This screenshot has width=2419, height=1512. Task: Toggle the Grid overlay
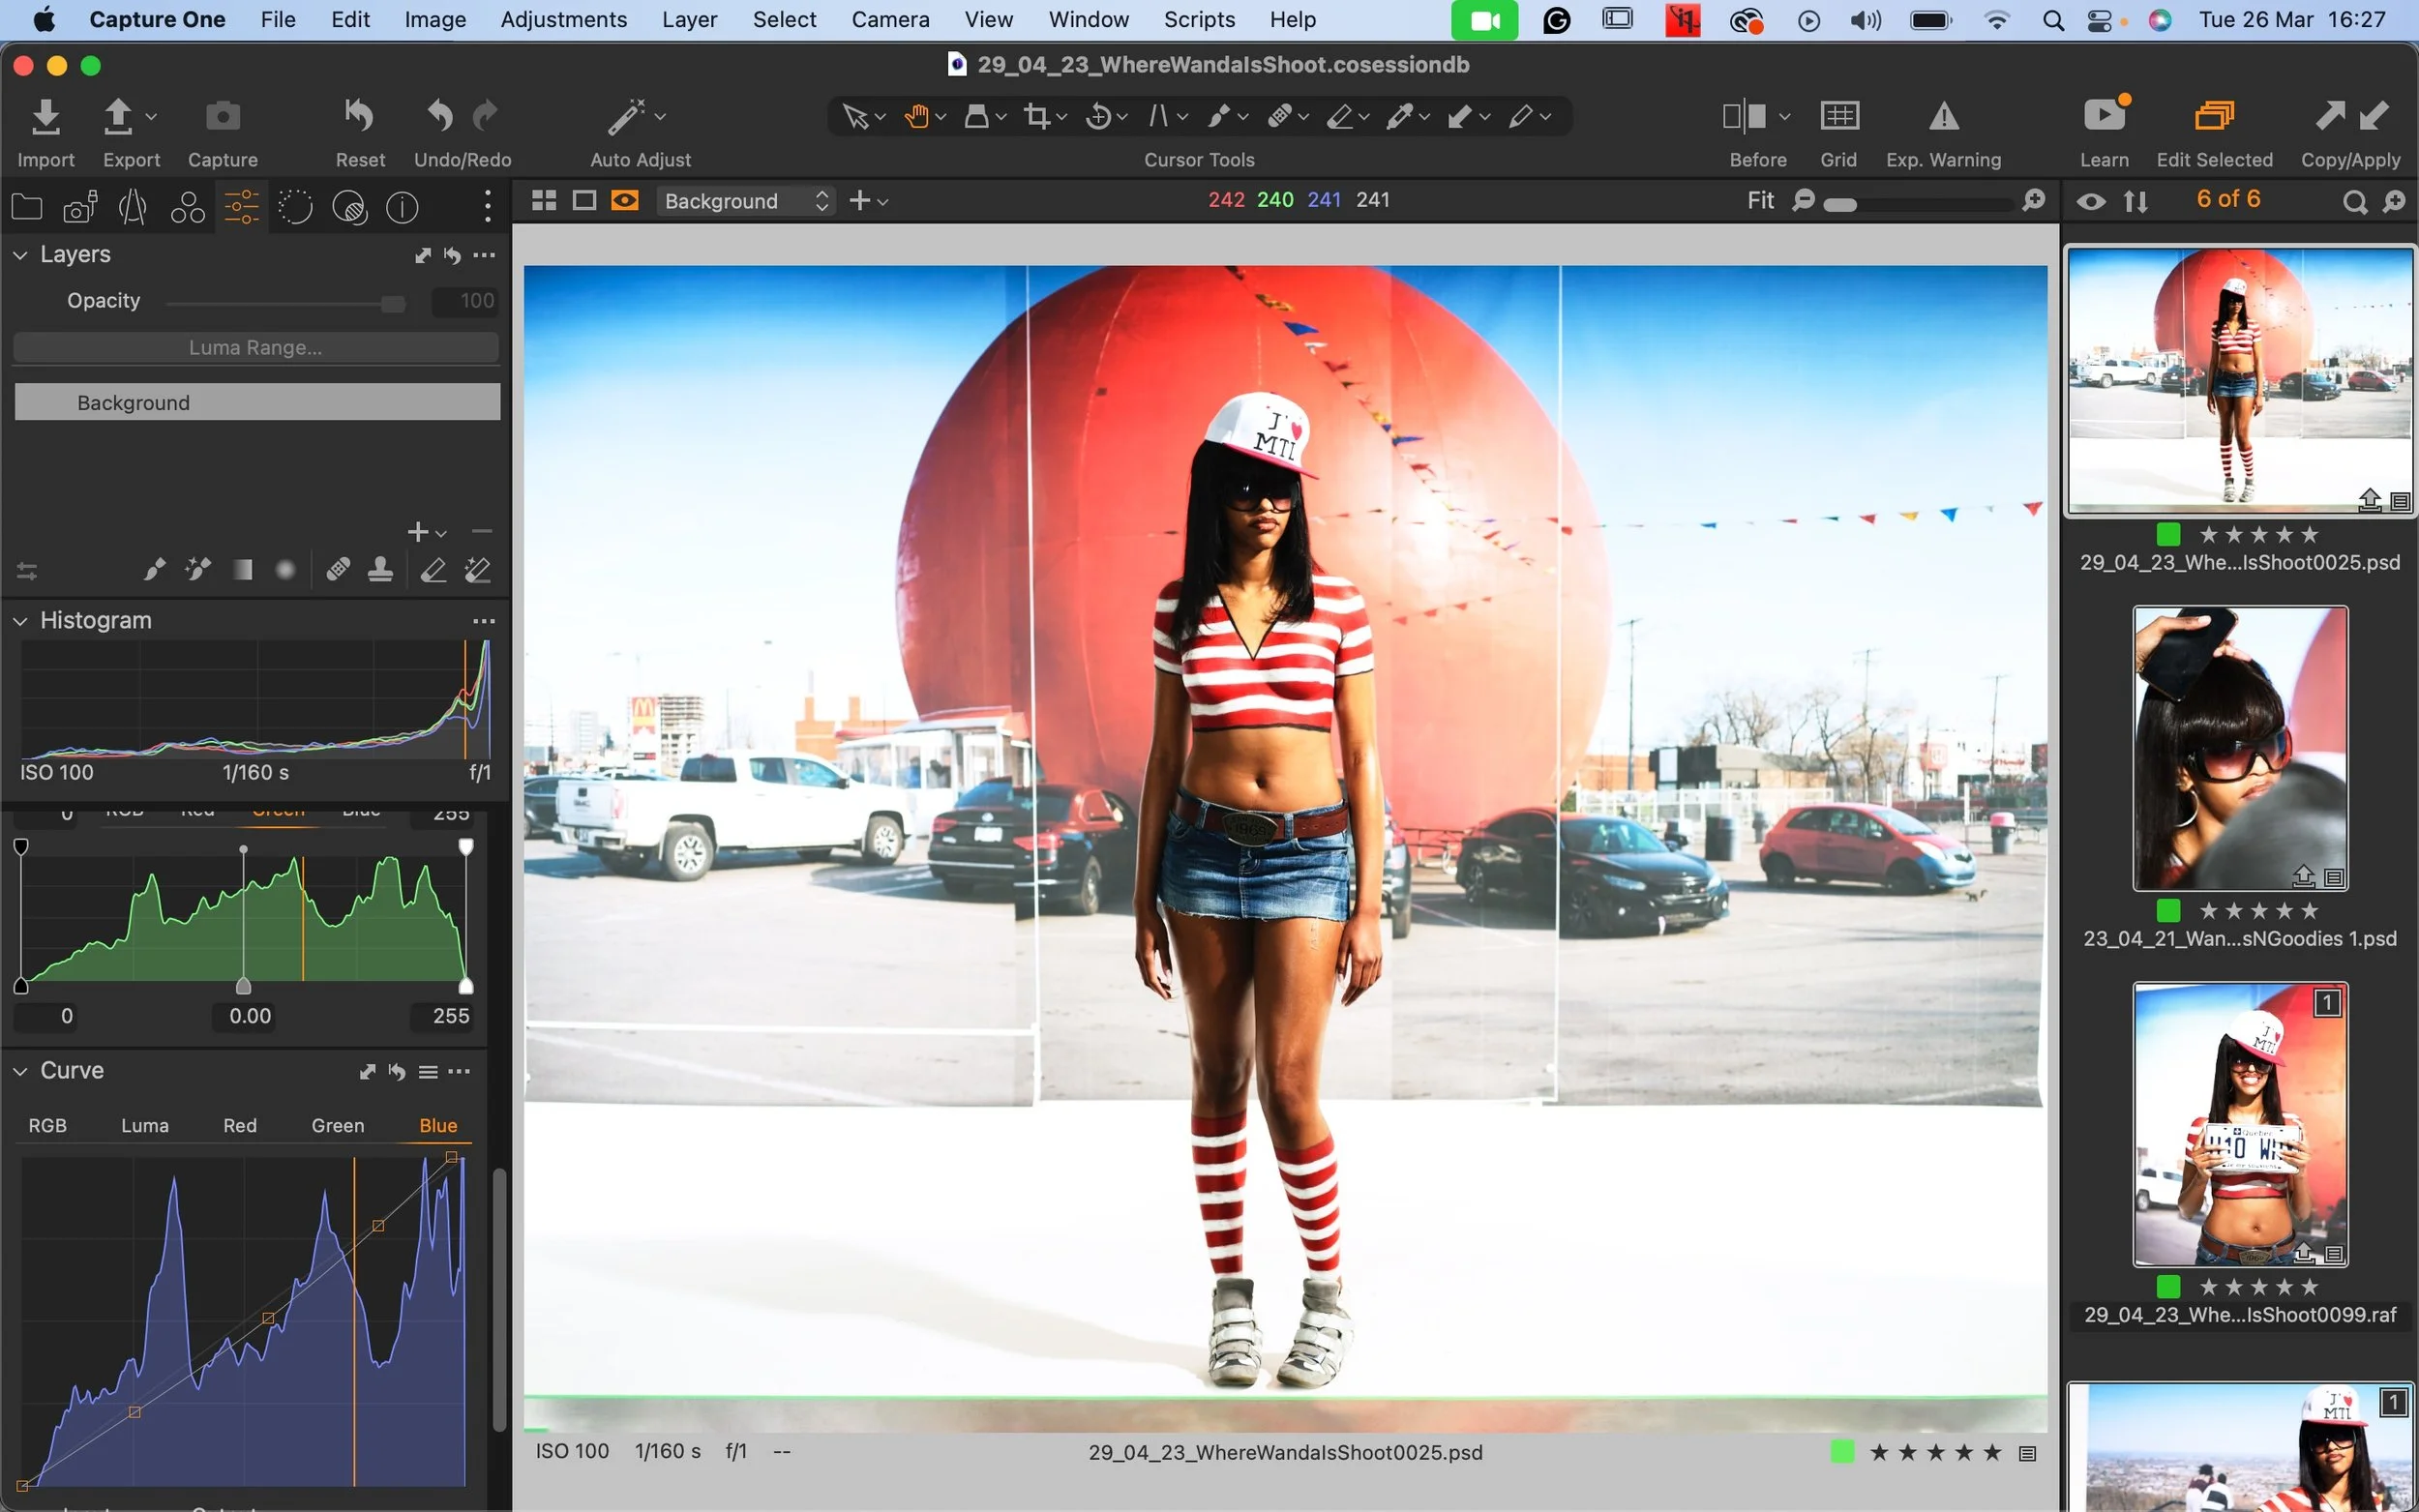click(1838, 117)
